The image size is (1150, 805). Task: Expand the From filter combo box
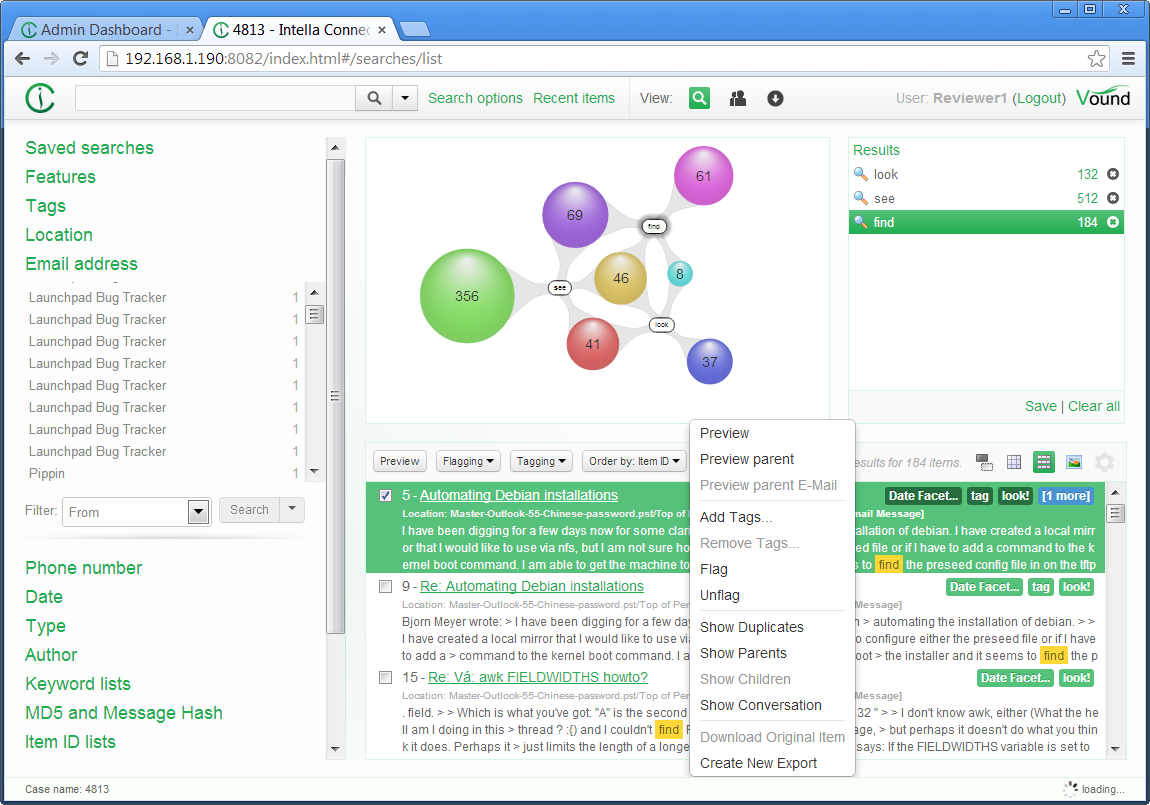pyautogui.click(x=197, y=512)
